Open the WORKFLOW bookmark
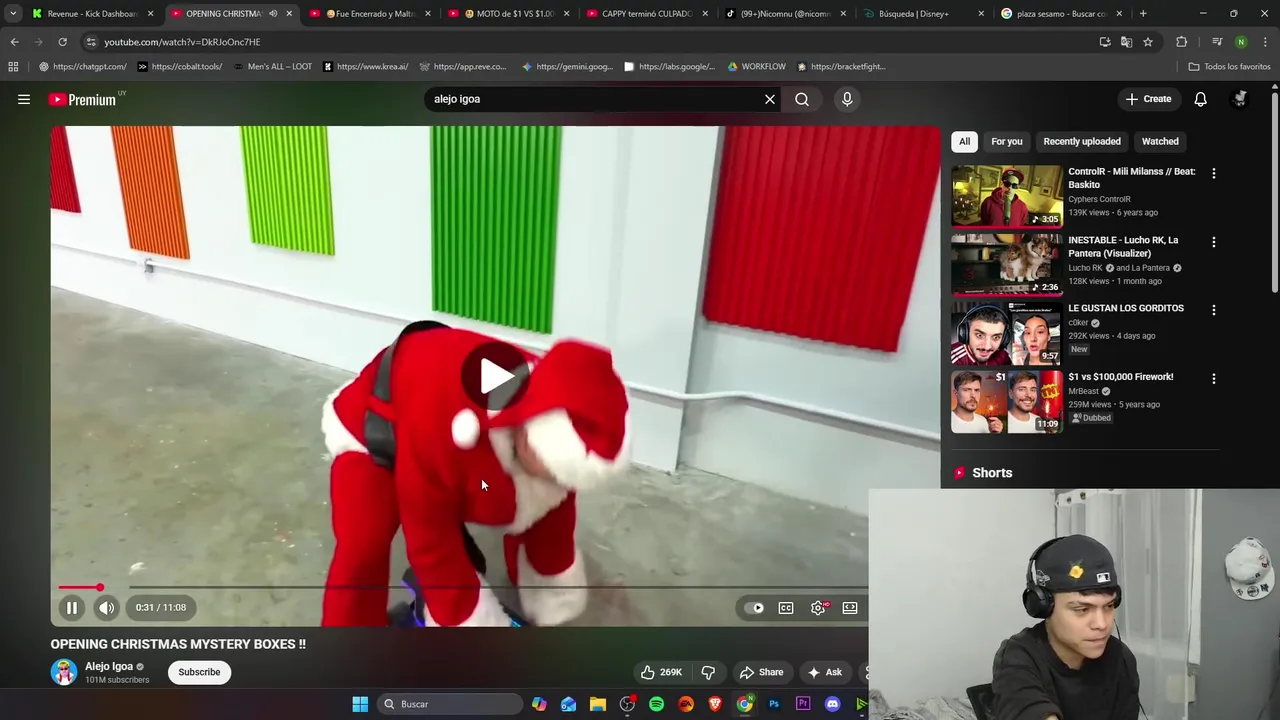The image size is (1280, 720). [756, 67]
